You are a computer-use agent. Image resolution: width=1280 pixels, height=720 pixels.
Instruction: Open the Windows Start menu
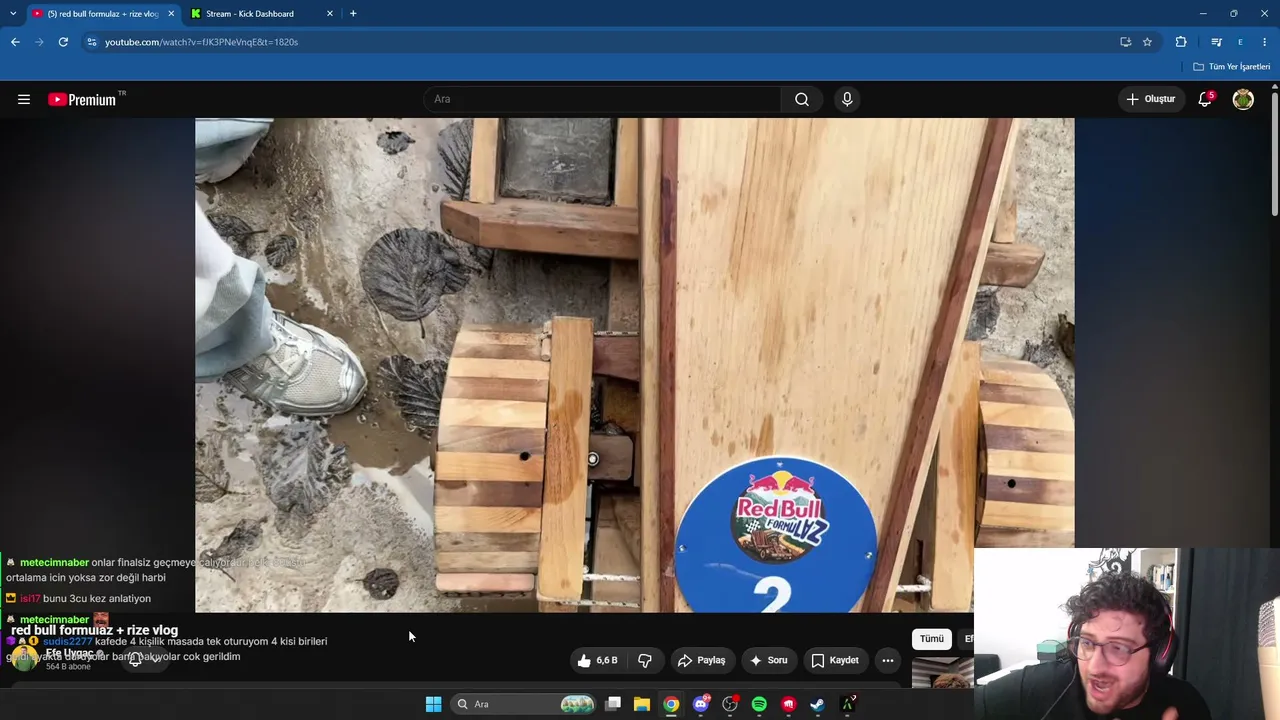tap(433, 704)
